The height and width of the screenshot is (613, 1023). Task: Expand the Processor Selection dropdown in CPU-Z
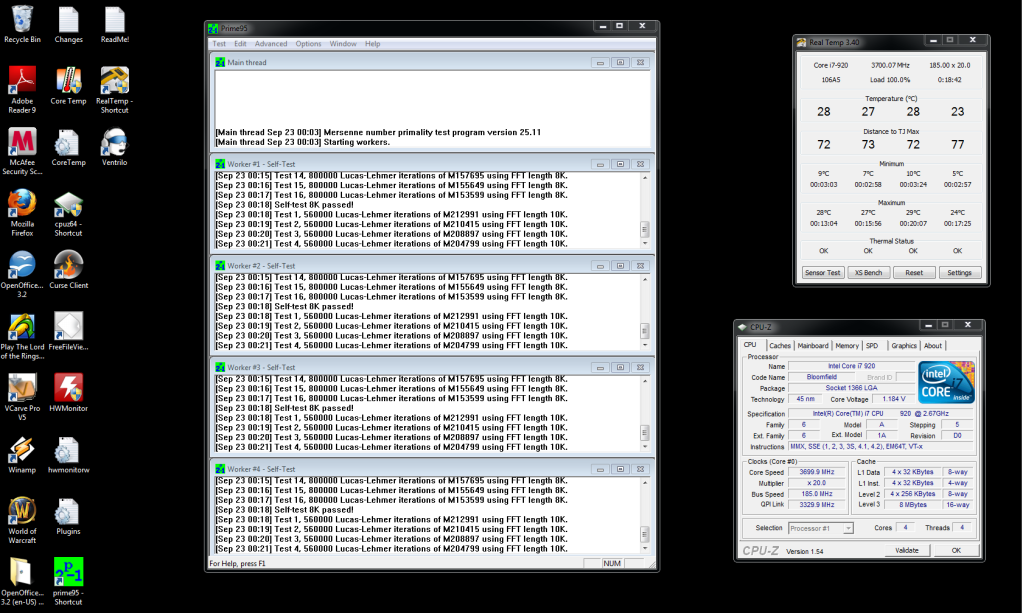pyautogui.click(x=848, y=528)
